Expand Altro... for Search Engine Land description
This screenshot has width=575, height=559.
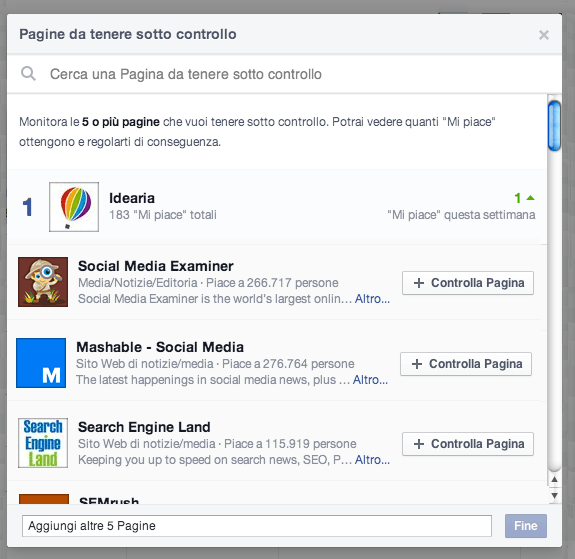[x=372, y=460]
